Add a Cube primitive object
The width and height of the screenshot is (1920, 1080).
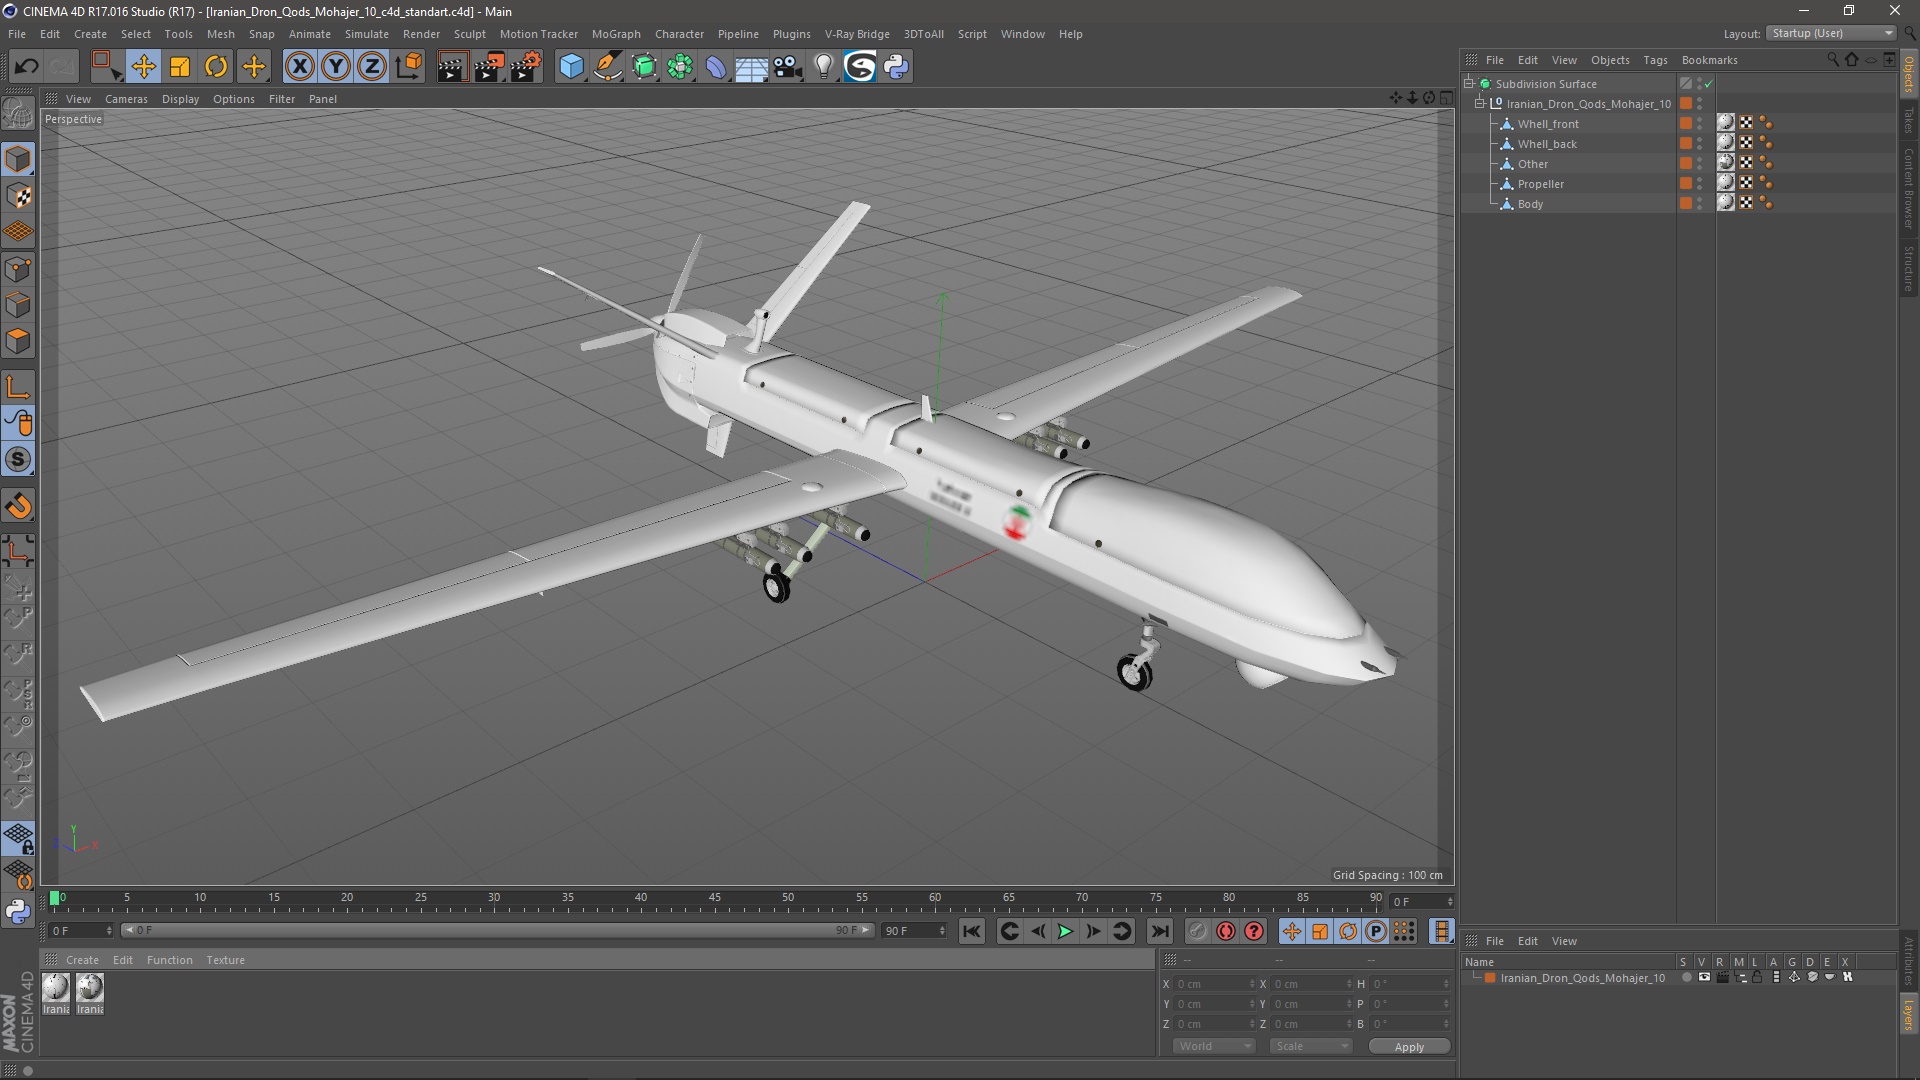click(x=571, y=67)
